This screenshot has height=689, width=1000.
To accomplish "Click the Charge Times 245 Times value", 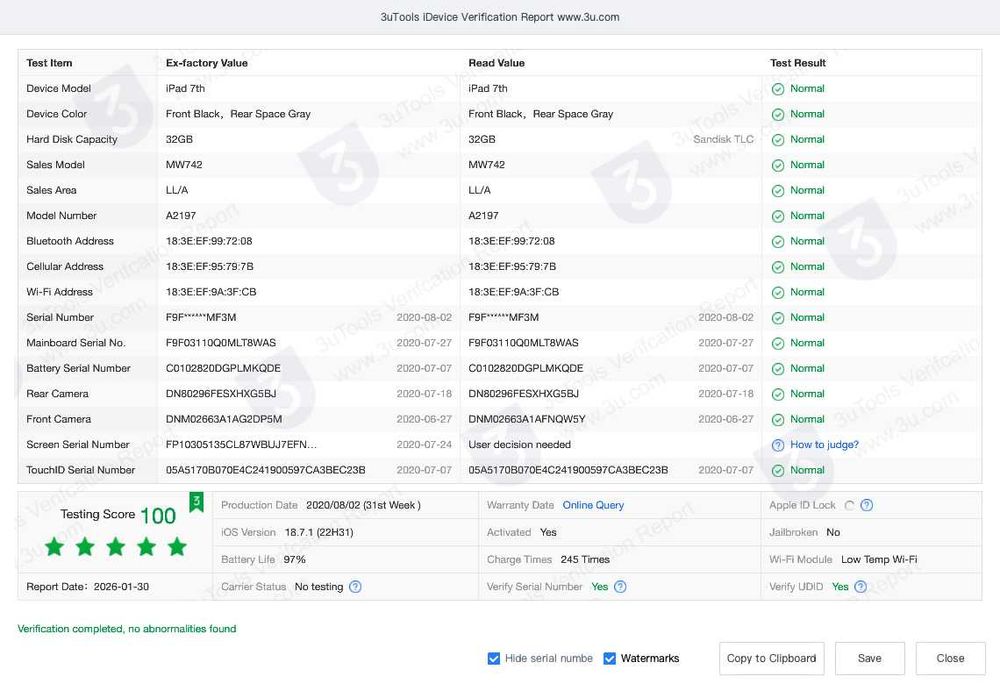I will click(585, 559).
